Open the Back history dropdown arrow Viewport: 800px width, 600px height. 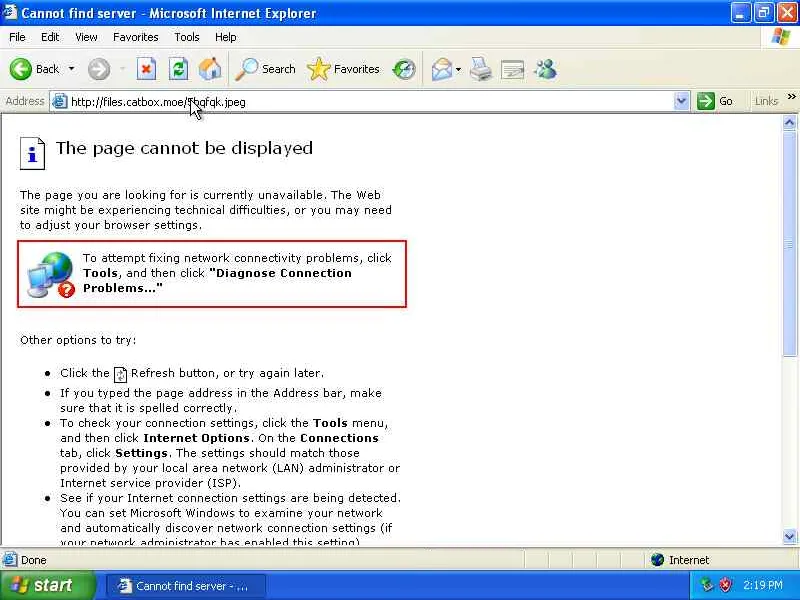tap(71, 69)
